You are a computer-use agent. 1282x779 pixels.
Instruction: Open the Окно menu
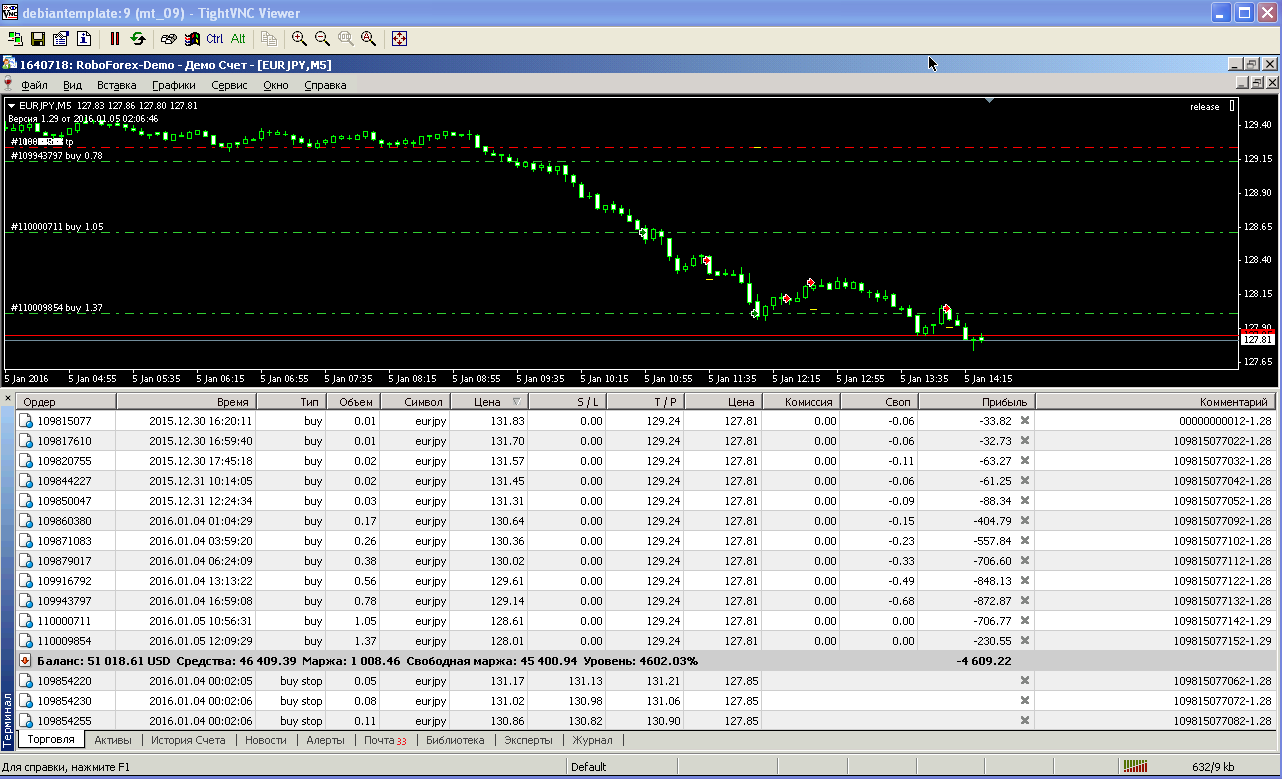pos(276,85)
